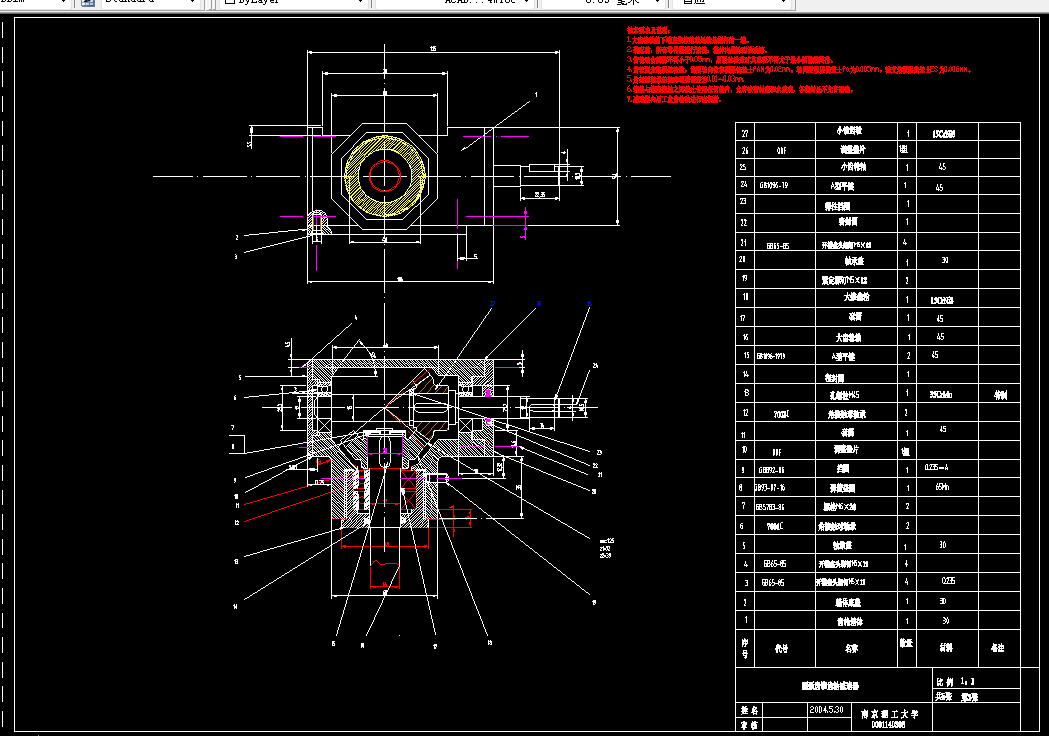Open the Standard style dropdown
1049x736 pixels.
tap(150, 2)
